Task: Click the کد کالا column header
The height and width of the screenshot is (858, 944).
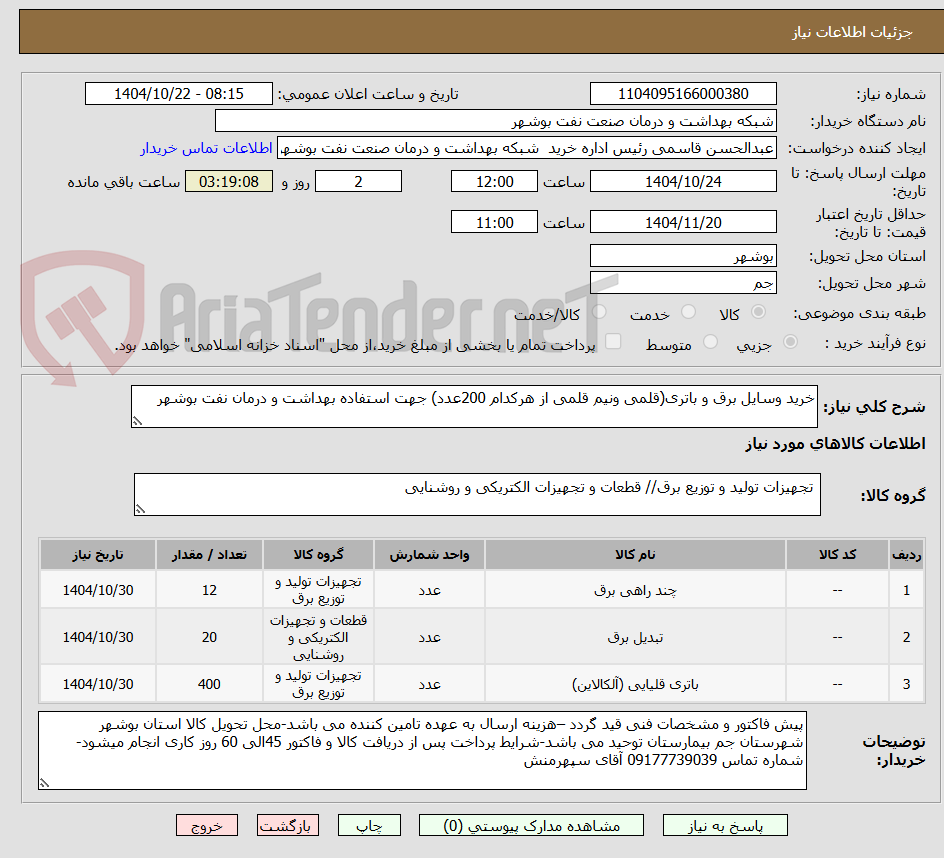Action: click(837, 555)
